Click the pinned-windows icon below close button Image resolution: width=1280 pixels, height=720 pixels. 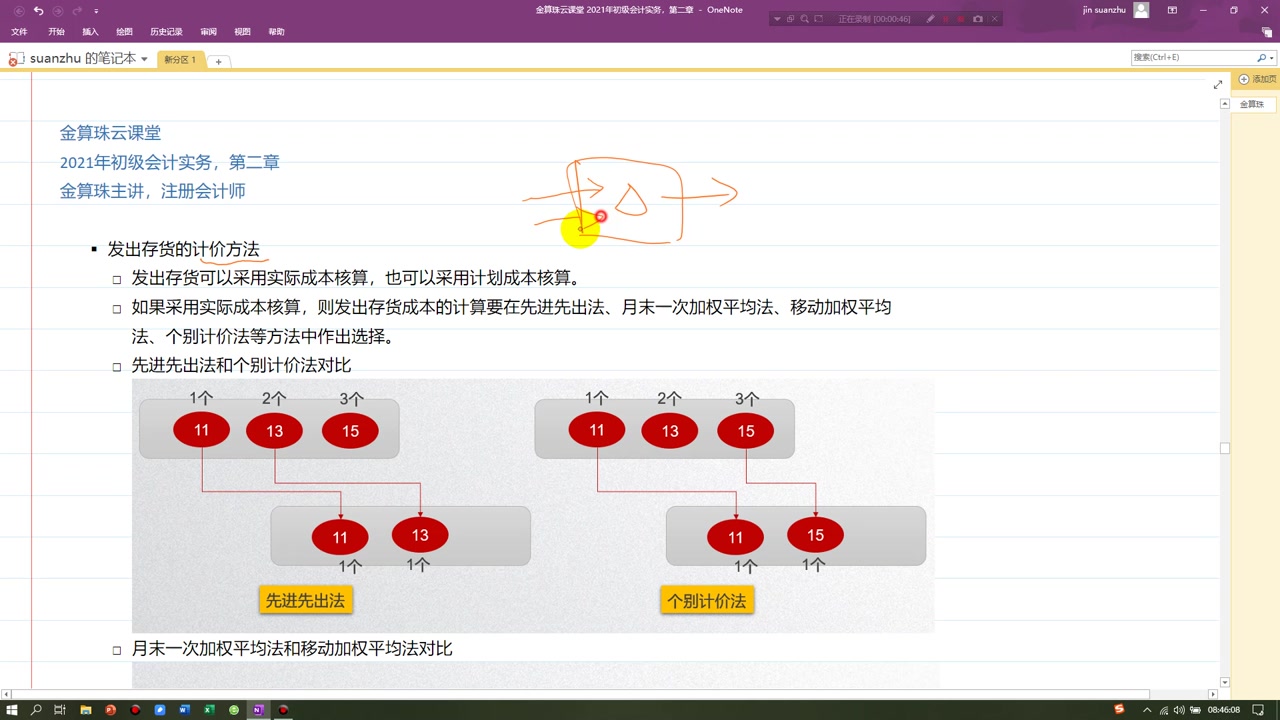click(1268, 32)
